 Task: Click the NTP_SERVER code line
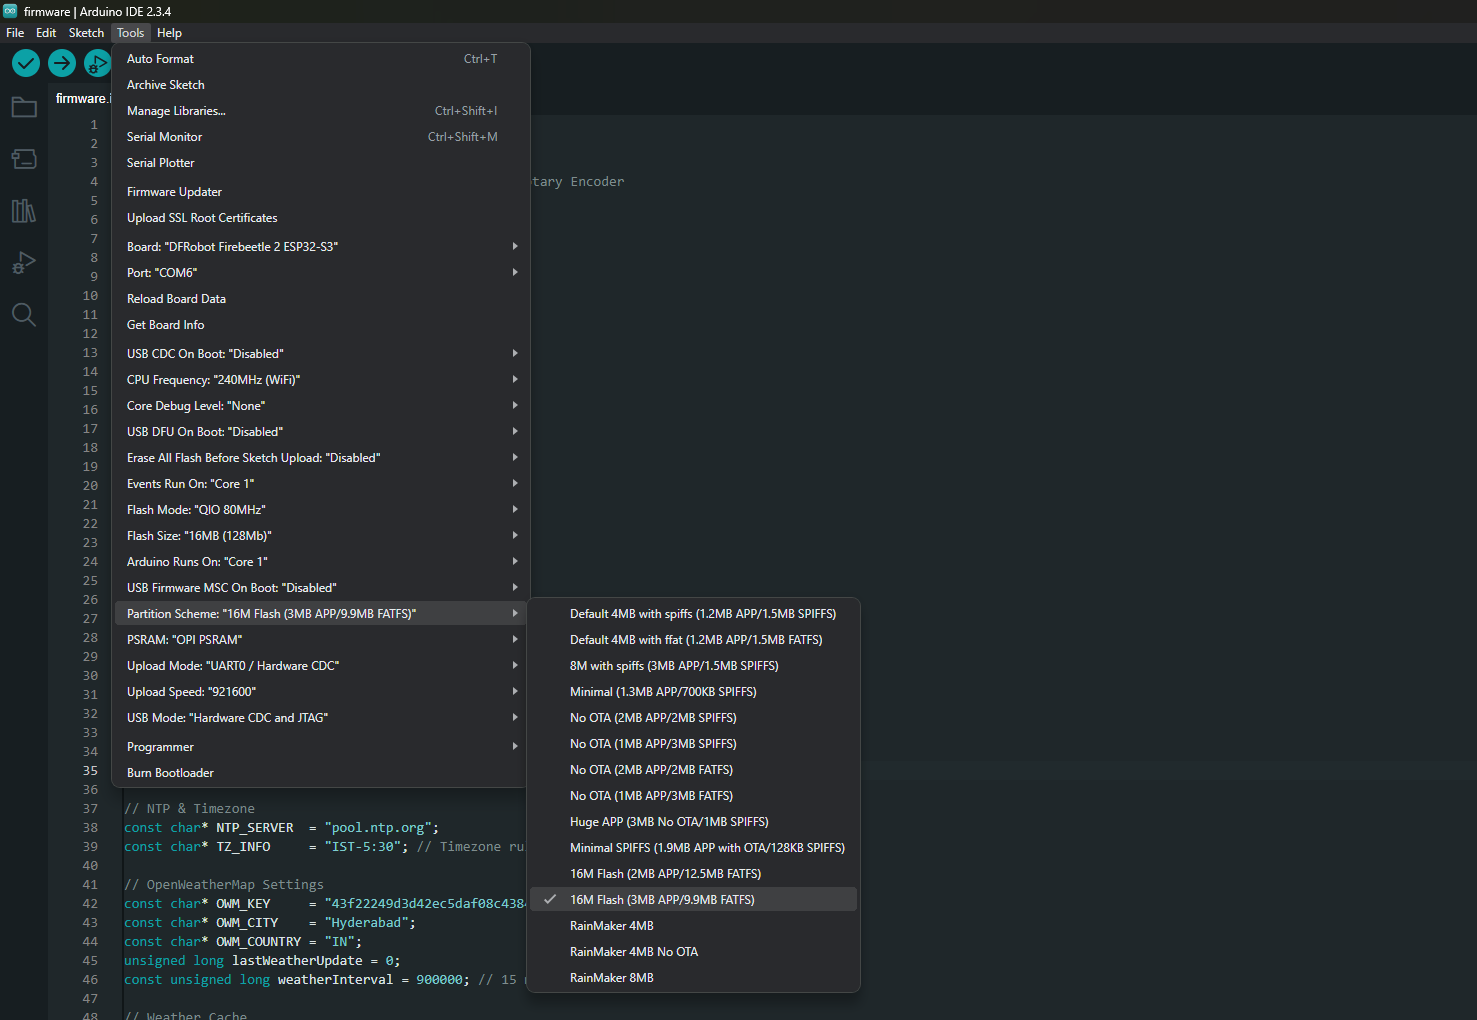pyautogui.click(x=281, y=828)
